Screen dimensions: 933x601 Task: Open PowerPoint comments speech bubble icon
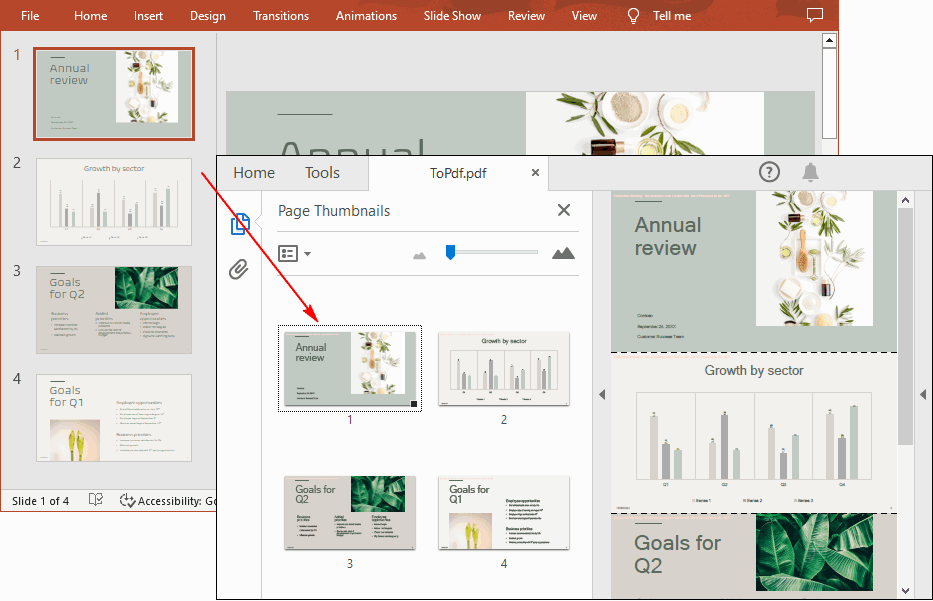[x=815, y=15]
